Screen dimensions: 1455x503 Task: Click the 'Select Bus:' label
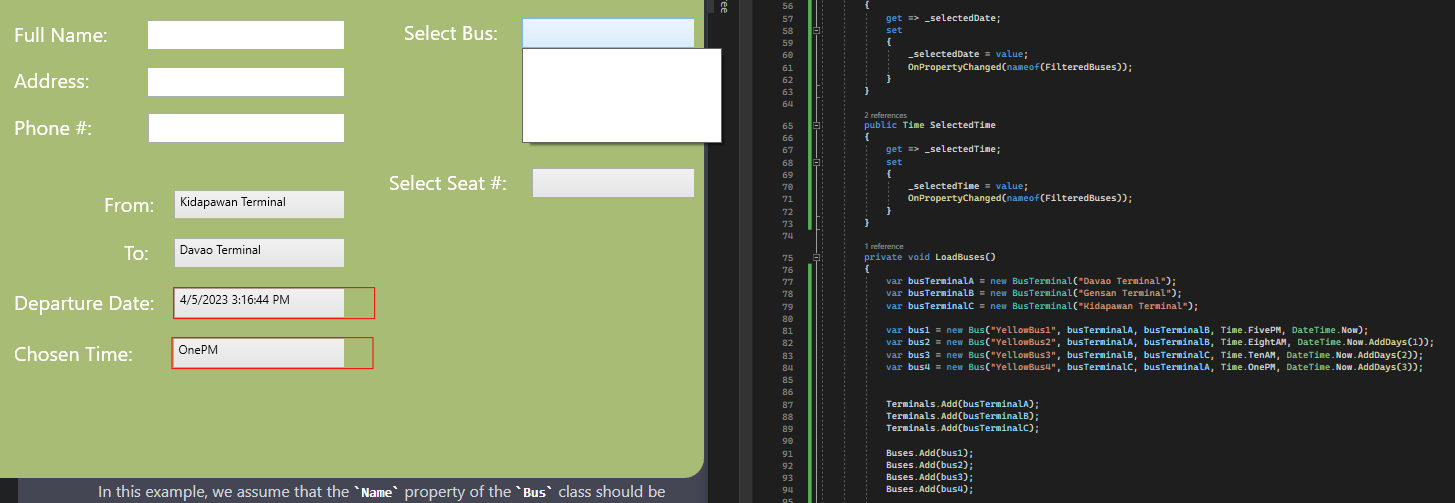[451, 33]
